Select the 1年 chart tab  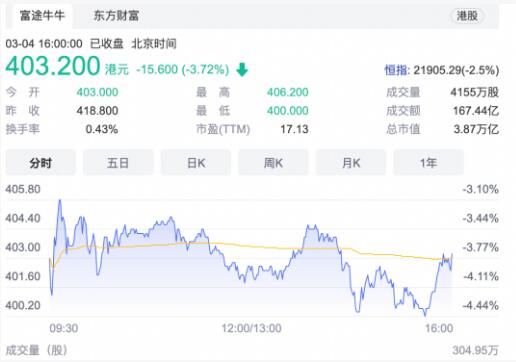tap(428, 163)
